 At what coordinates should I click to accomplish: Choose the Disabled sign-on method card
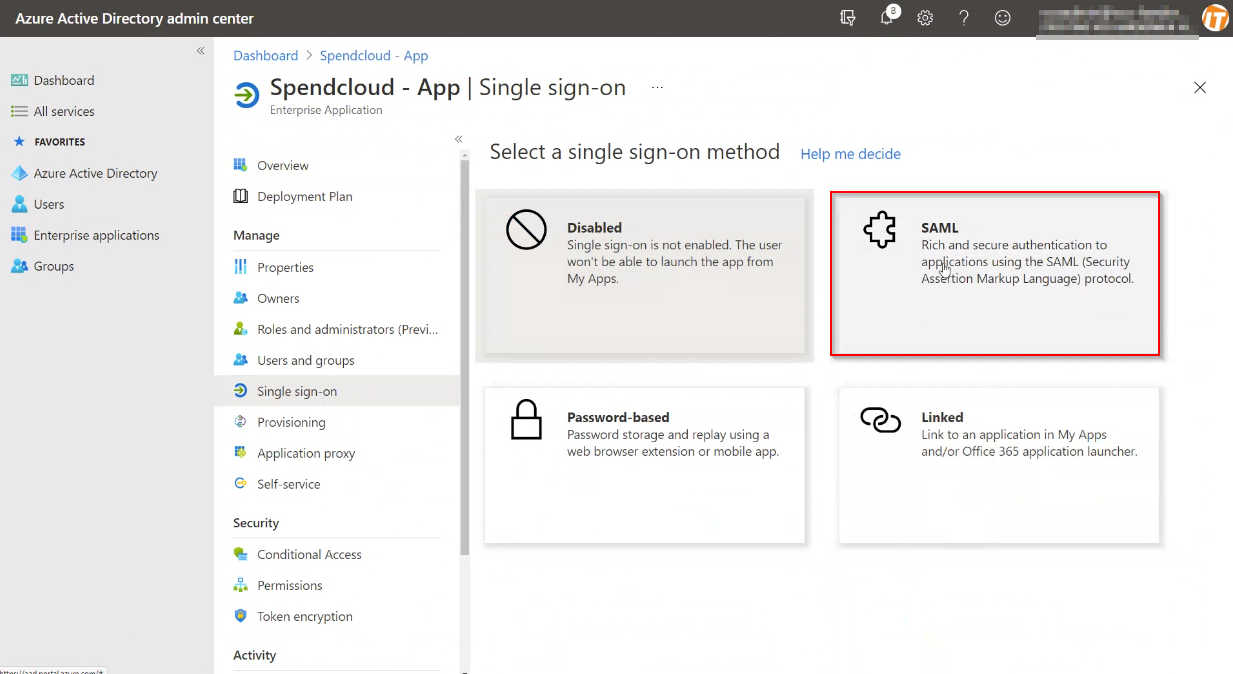[645, 276]
